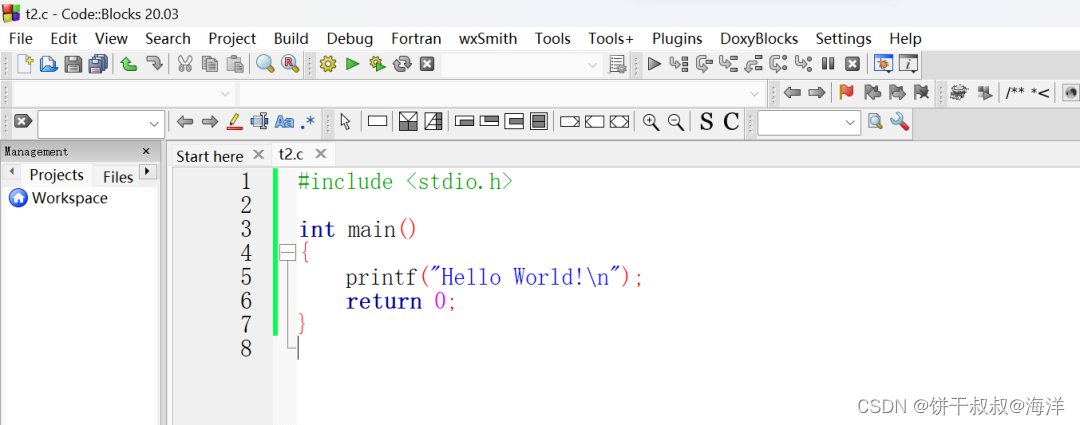Viewport: 1080px width, 425px height.
Task: Click the Copy icon in the toolbar
Action: 210,64
